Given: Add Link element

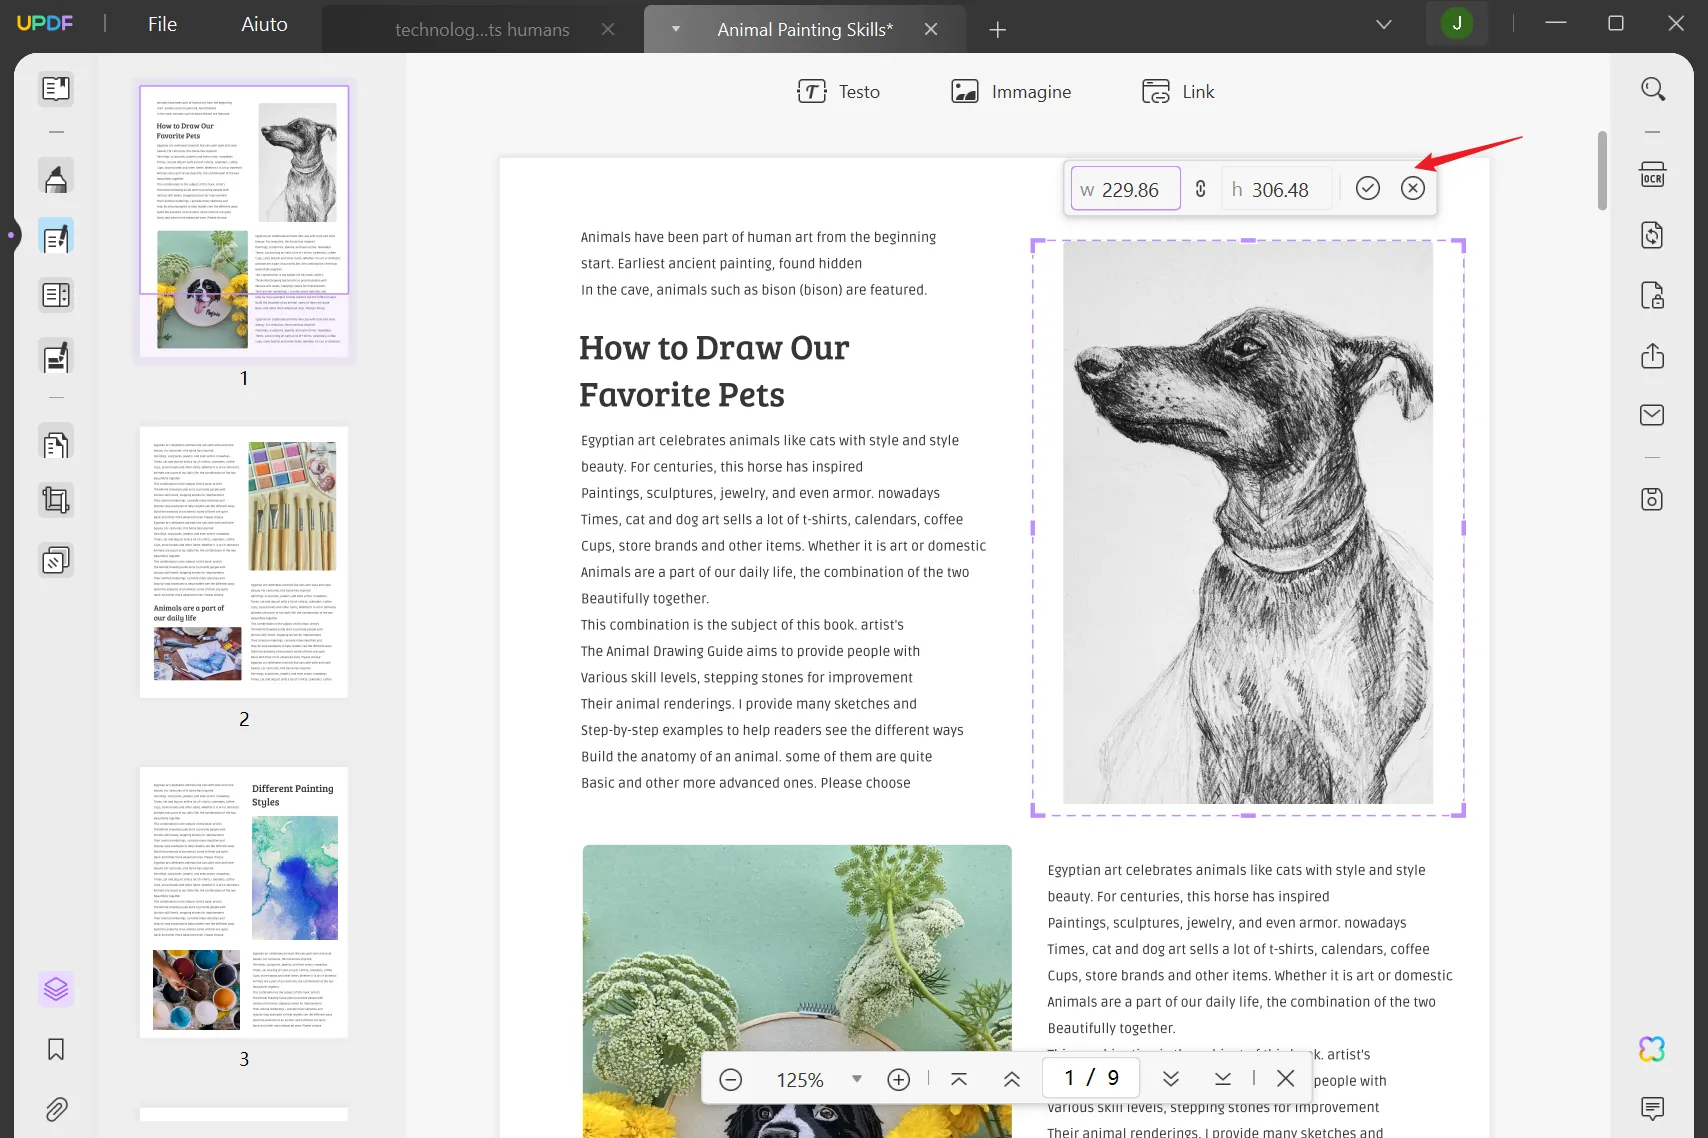Looking at the screenshot, I should coord(1178,92).
